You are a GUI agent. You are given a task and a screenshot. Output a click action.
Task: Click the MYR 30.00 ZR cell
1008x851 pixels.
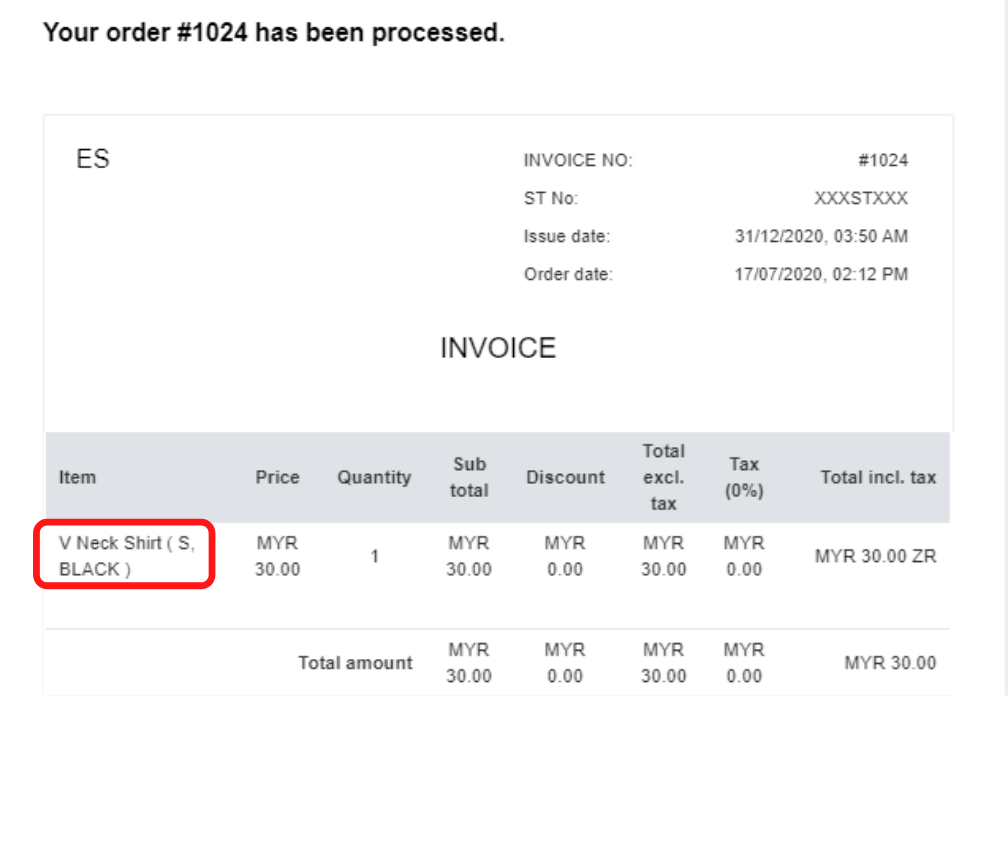click(x=876, y=556)
